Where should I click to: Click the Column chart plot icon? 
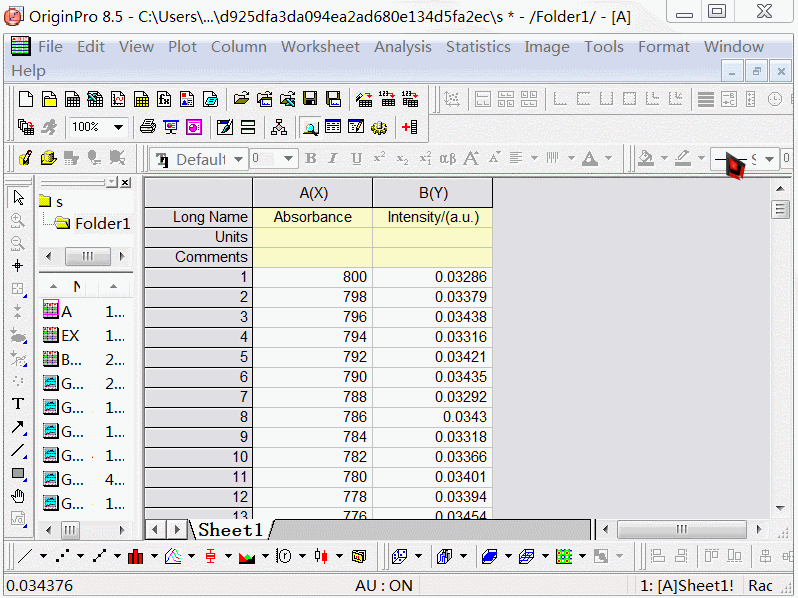(x=135, y=556)
